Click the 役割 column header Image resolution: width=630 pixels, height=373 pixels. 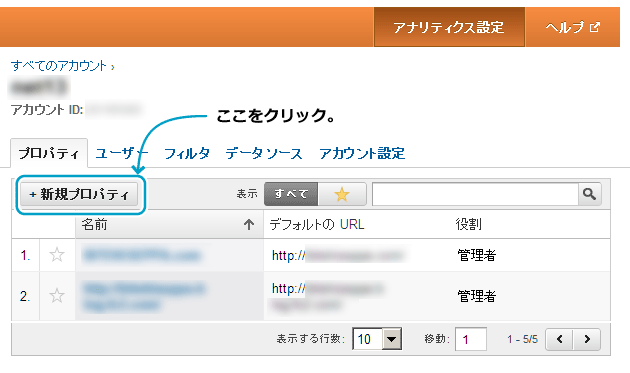point(468,224)
